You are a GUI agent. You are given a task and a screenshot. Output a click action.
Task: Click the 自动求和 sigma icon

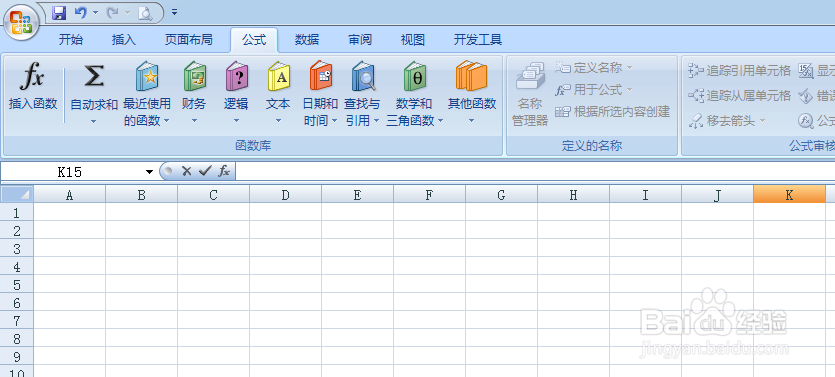tap(94, 77)
